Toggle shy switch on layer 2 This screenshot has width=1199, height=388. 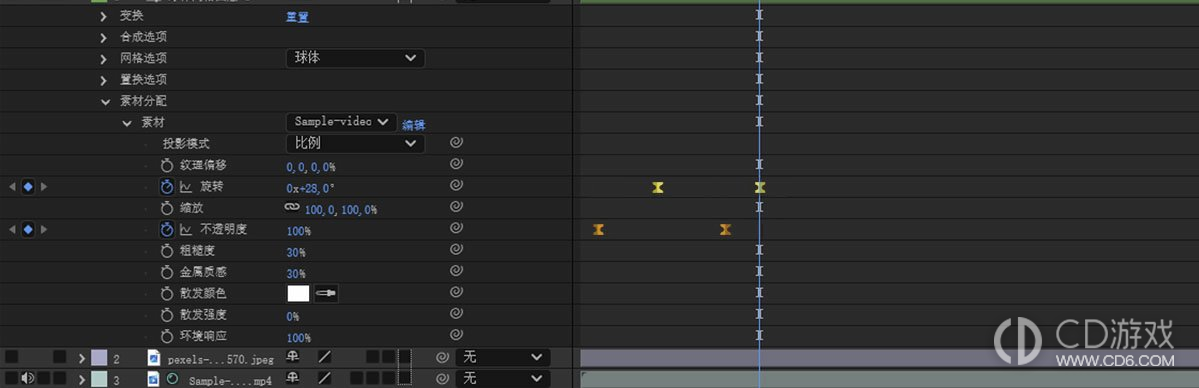pos(292,357)
